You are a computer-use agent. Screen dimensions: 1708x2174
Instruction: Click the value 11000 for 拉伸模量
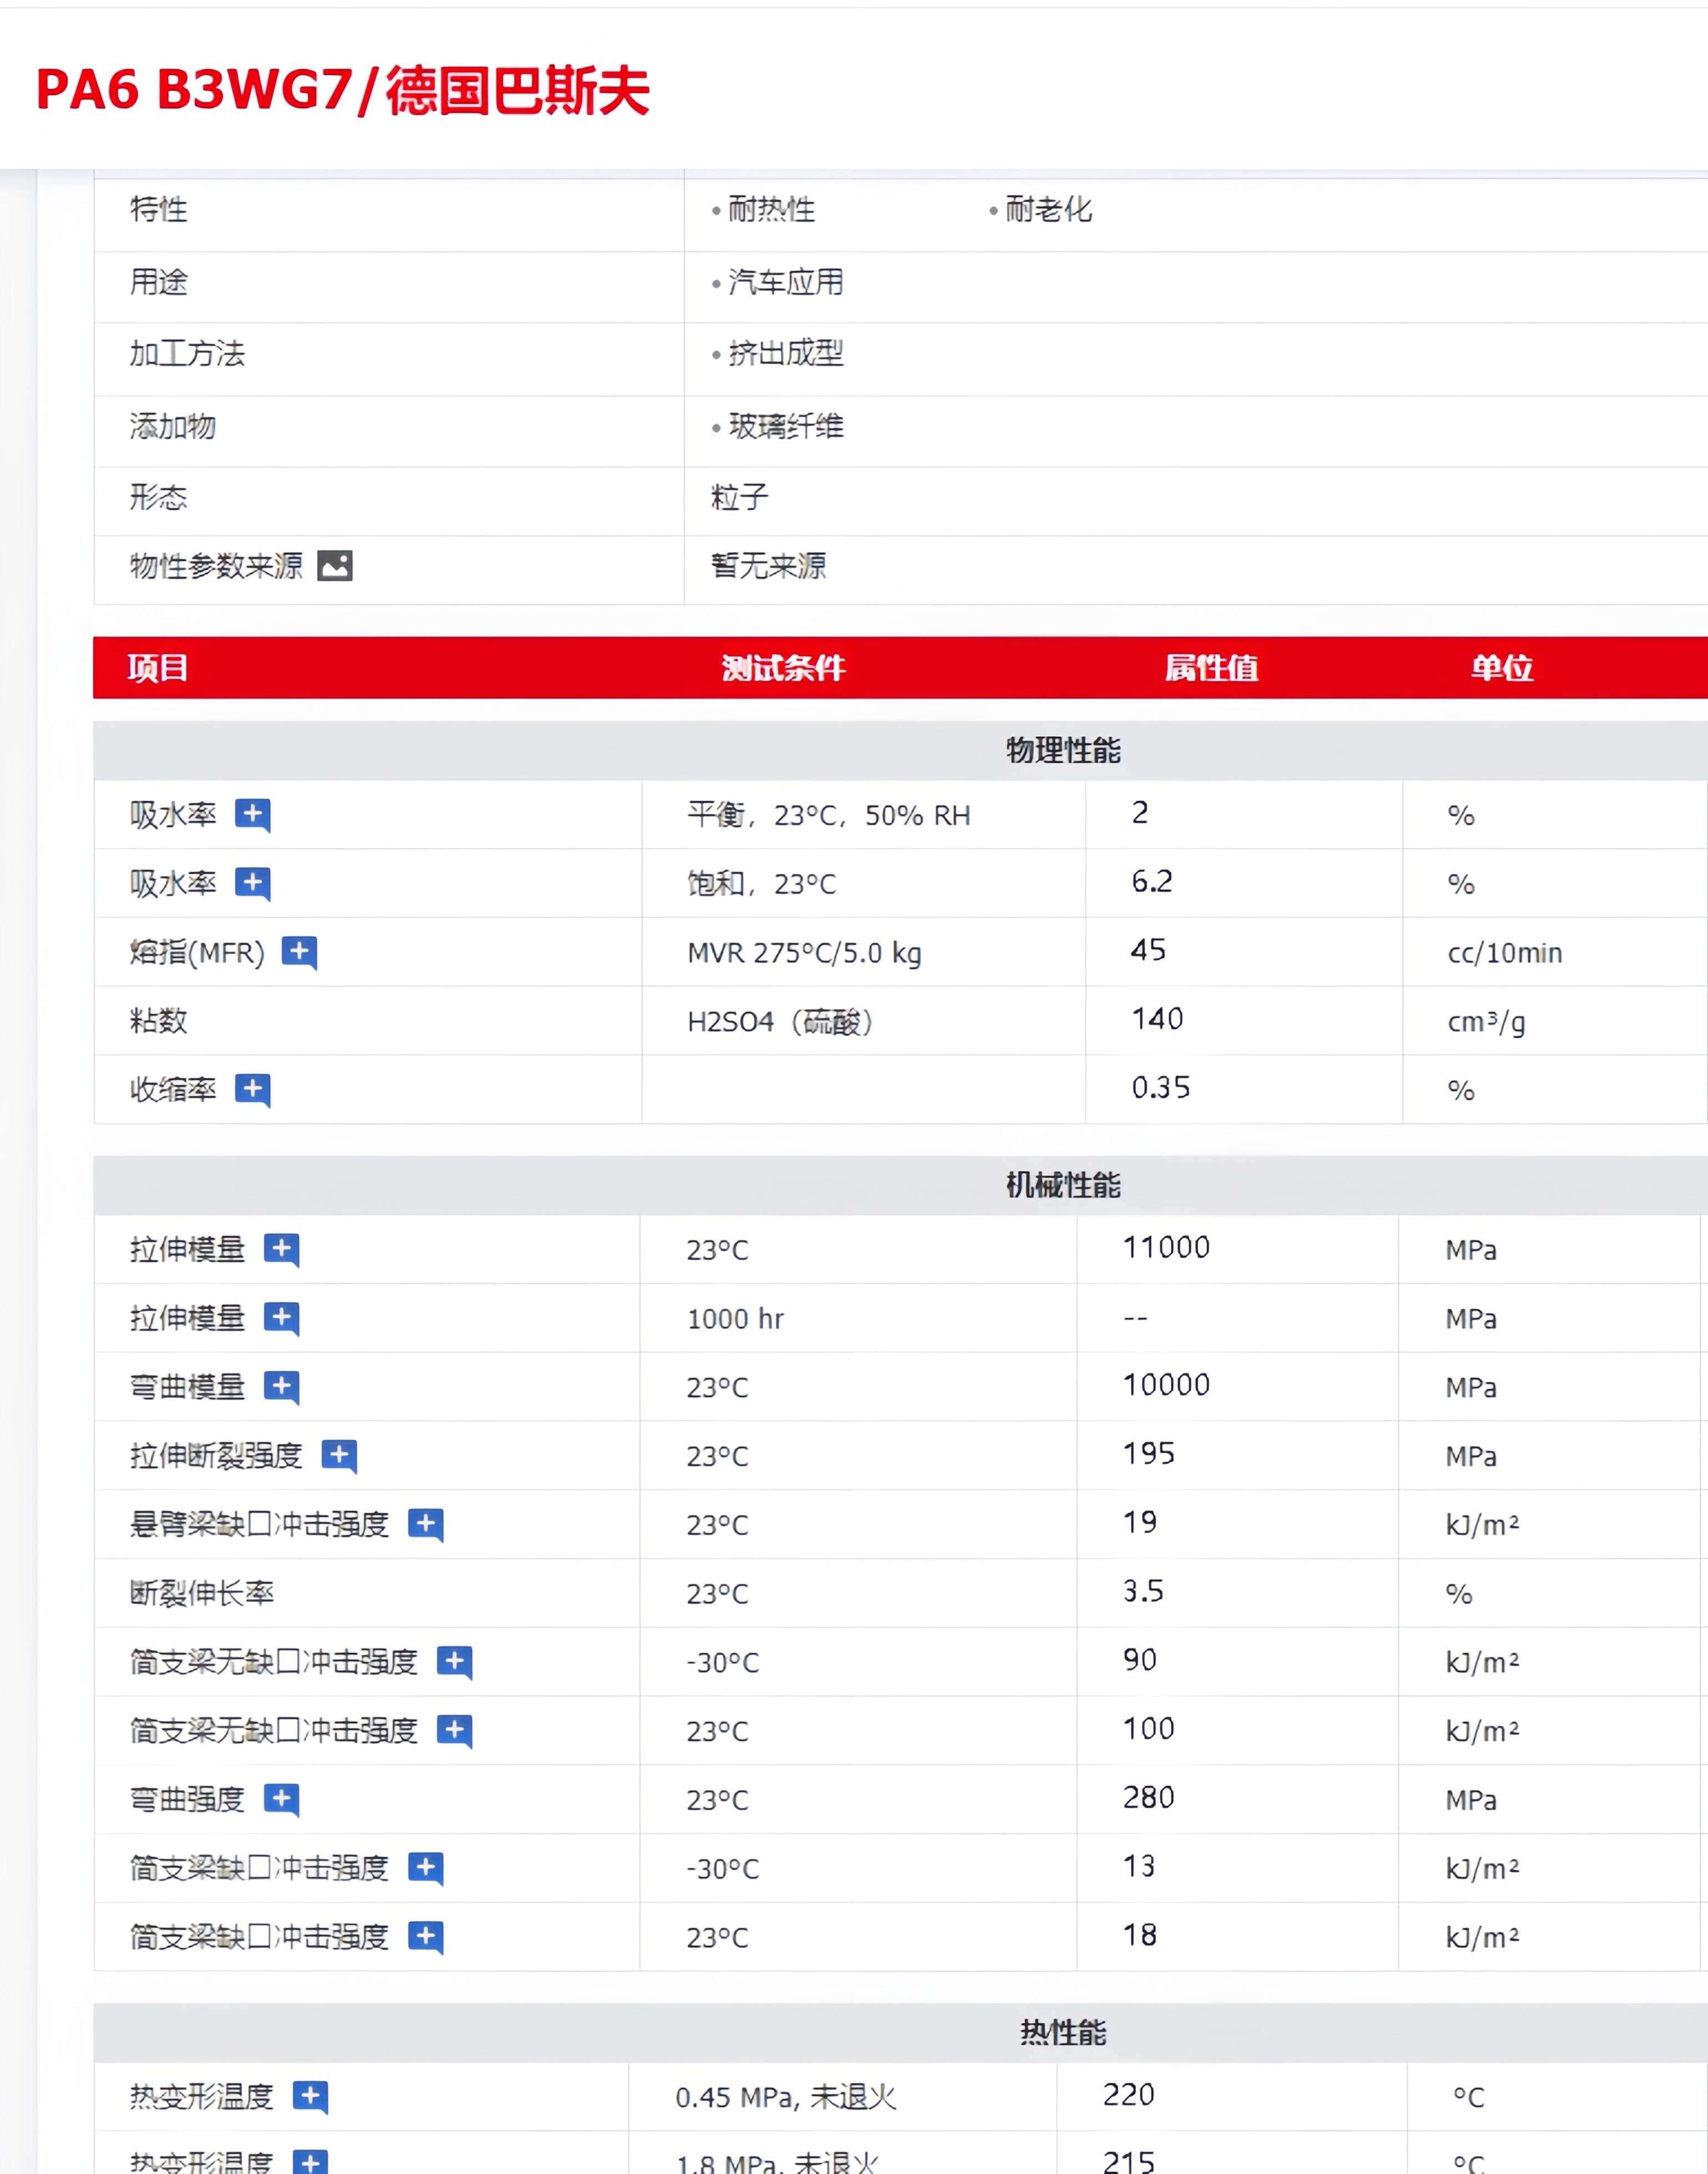(1166, 1248)
